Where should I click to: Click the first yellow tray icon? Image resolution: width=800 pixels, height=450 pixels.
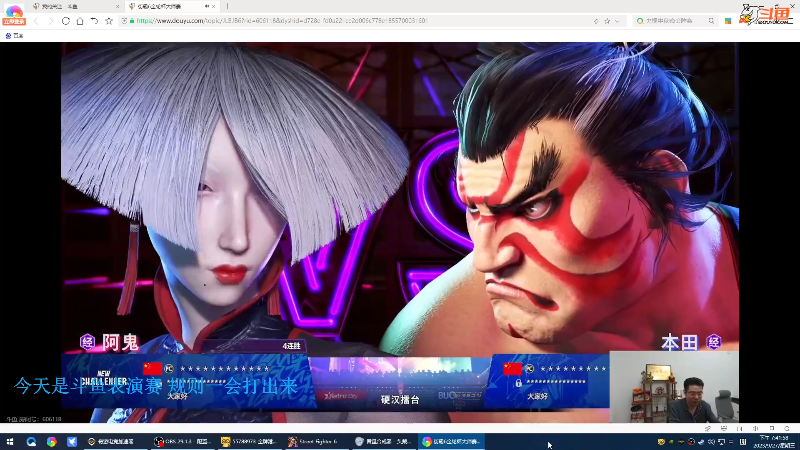[661, 442]
